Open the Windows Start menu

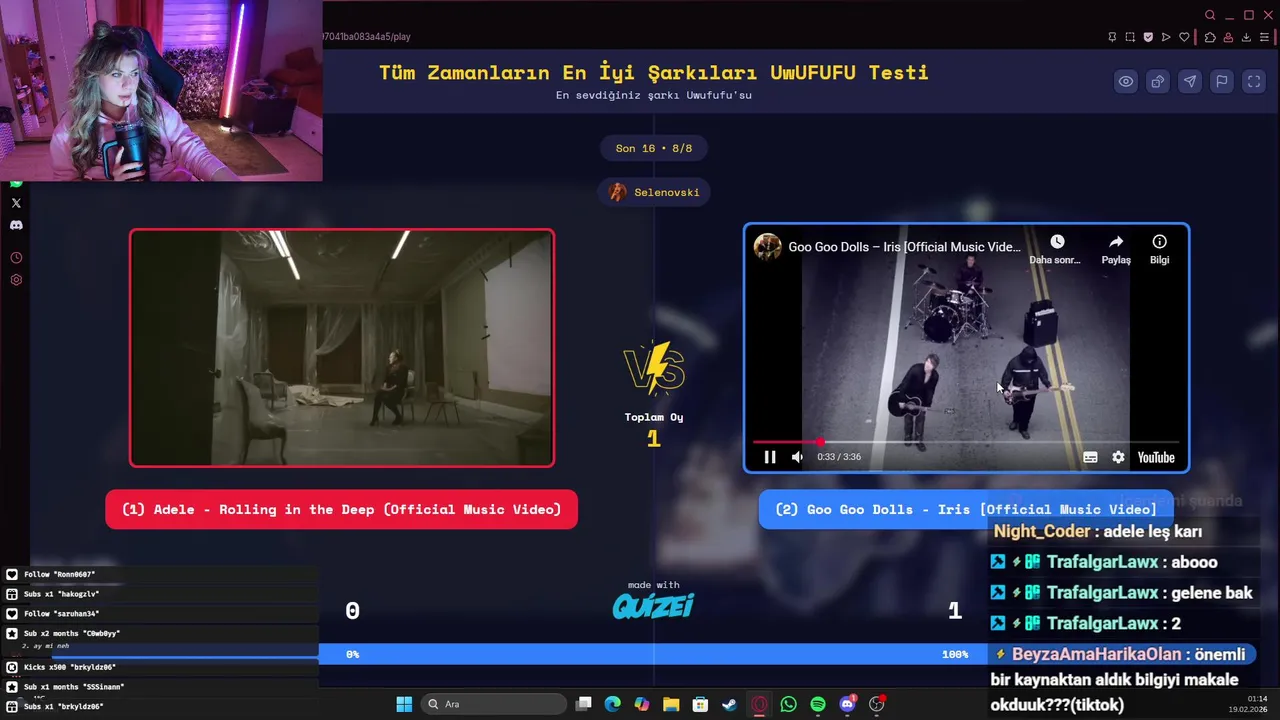click(x=404, y=704)
